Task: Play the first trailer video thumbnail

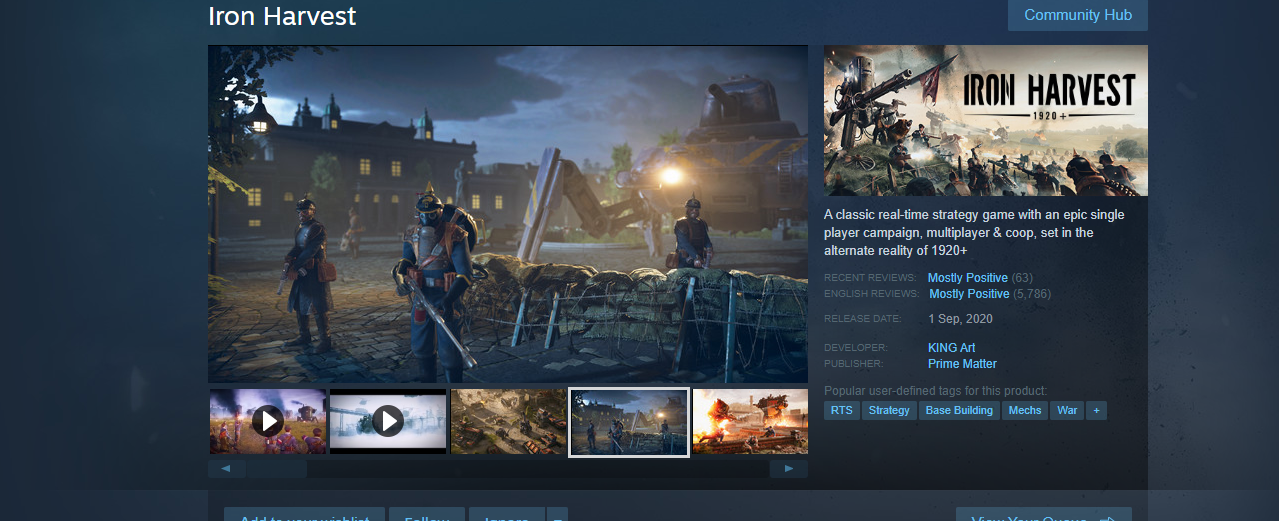Action: point(267,421)
